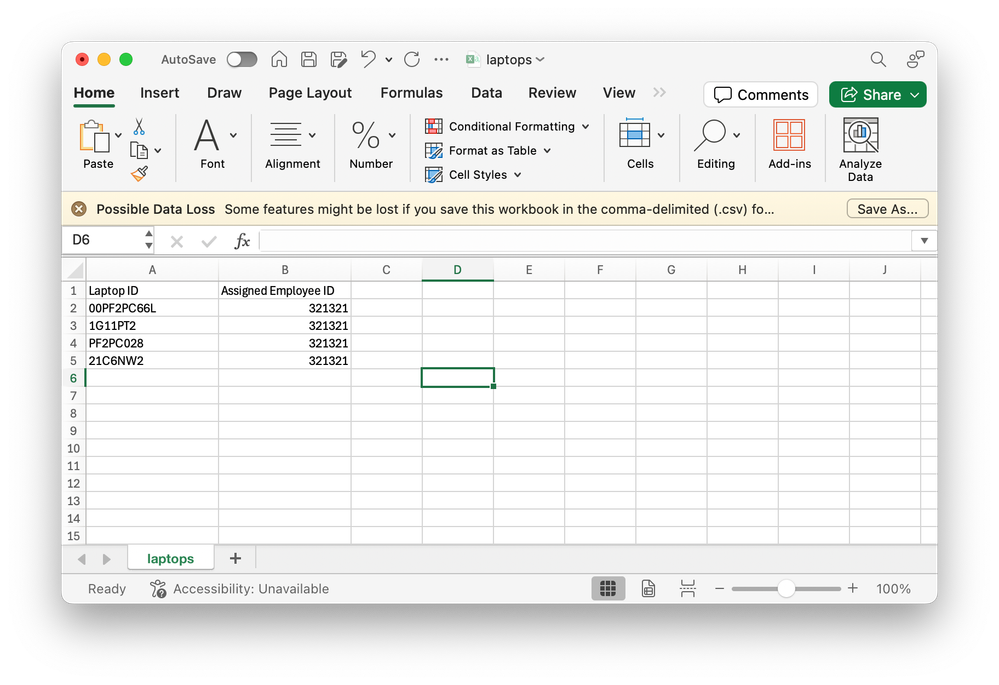Screen dimensions: 999x685
Task: Select the Paste tool
Action: (x=96, y=140)
